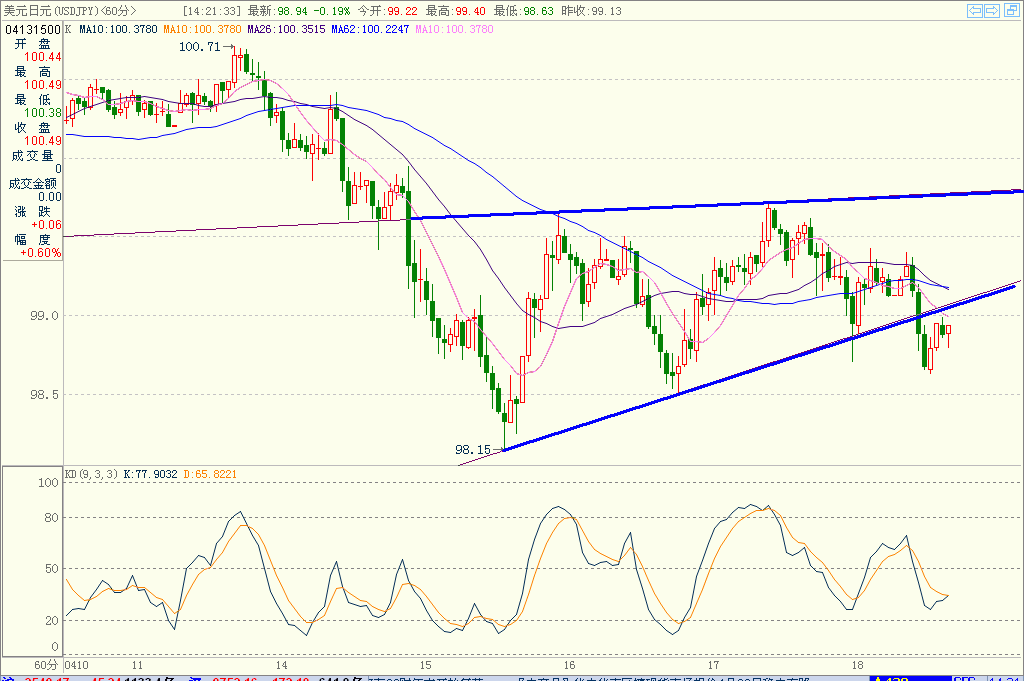This screenshot has width=1024, height=681.
Task: Click the 99.0 price axis label
Action: (44, 316)
